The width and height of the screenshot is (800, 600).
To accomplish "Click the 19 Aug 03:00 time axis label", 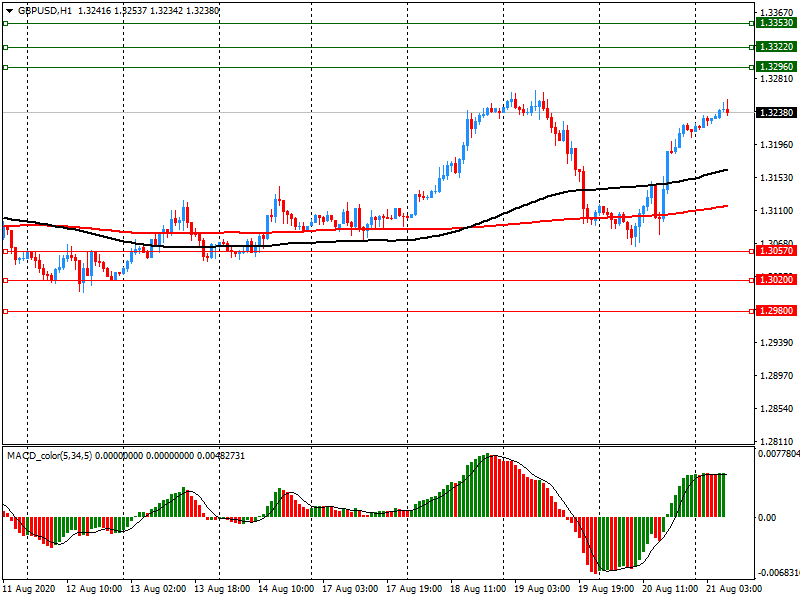I will (x=542, y=589).
